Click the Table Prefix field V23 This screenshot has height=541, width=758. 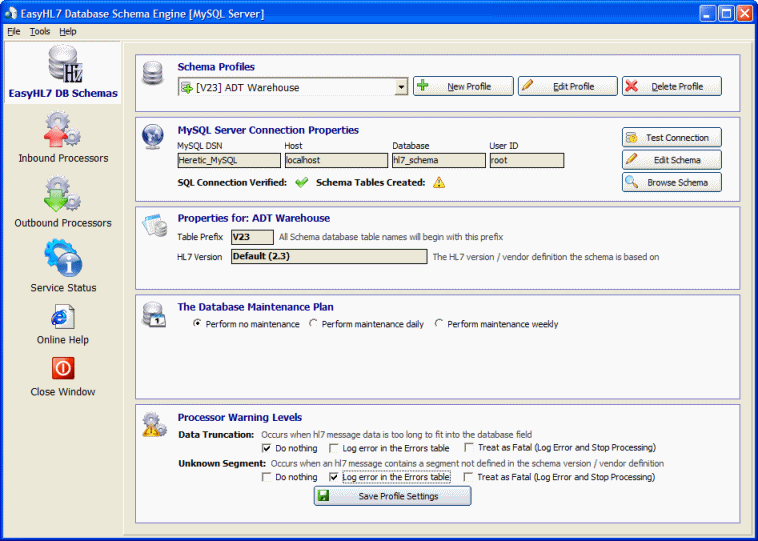(252, 237)
